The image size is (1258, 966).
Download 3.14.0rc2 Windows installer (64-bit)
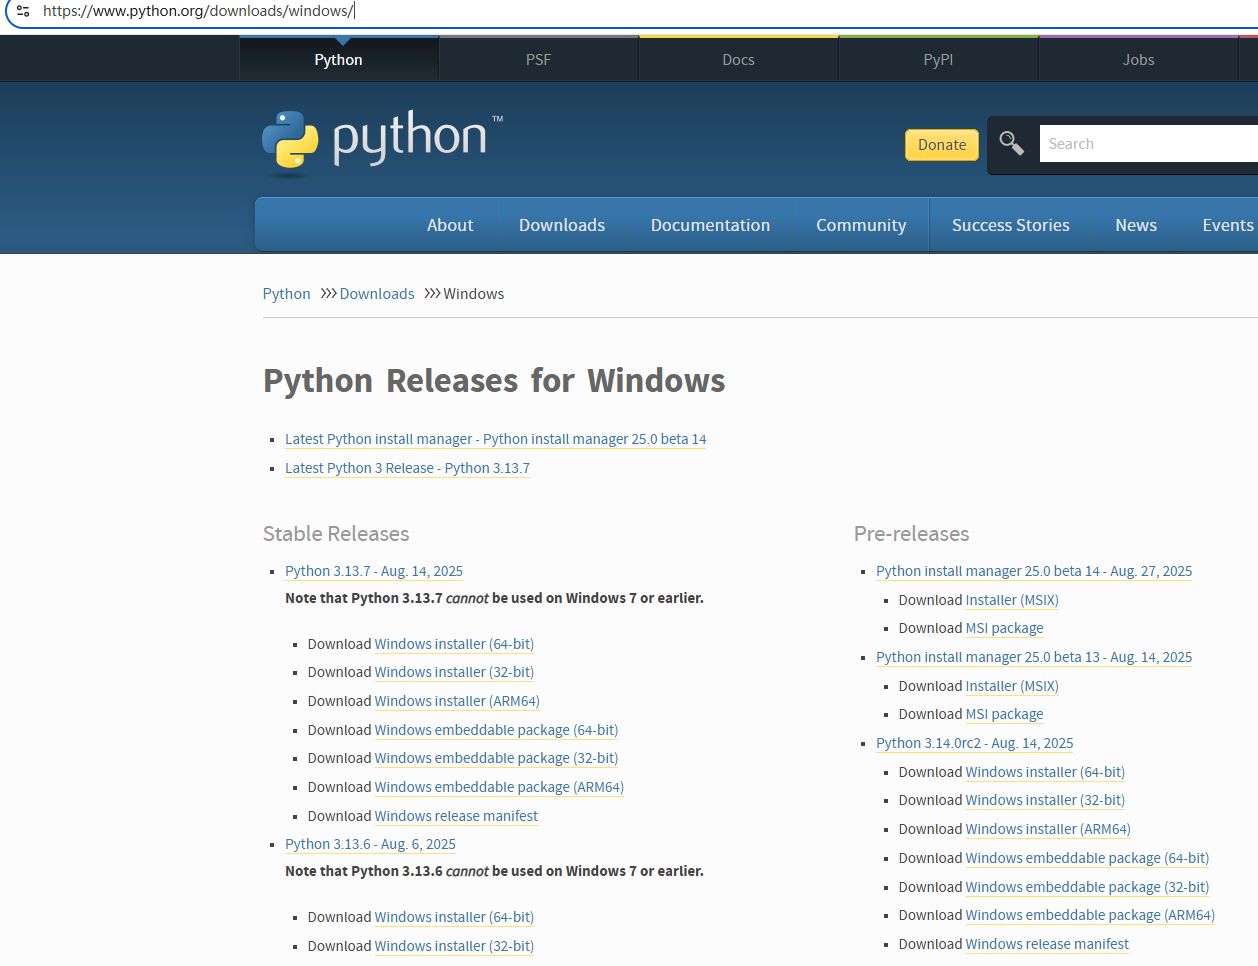[1045, 772]
